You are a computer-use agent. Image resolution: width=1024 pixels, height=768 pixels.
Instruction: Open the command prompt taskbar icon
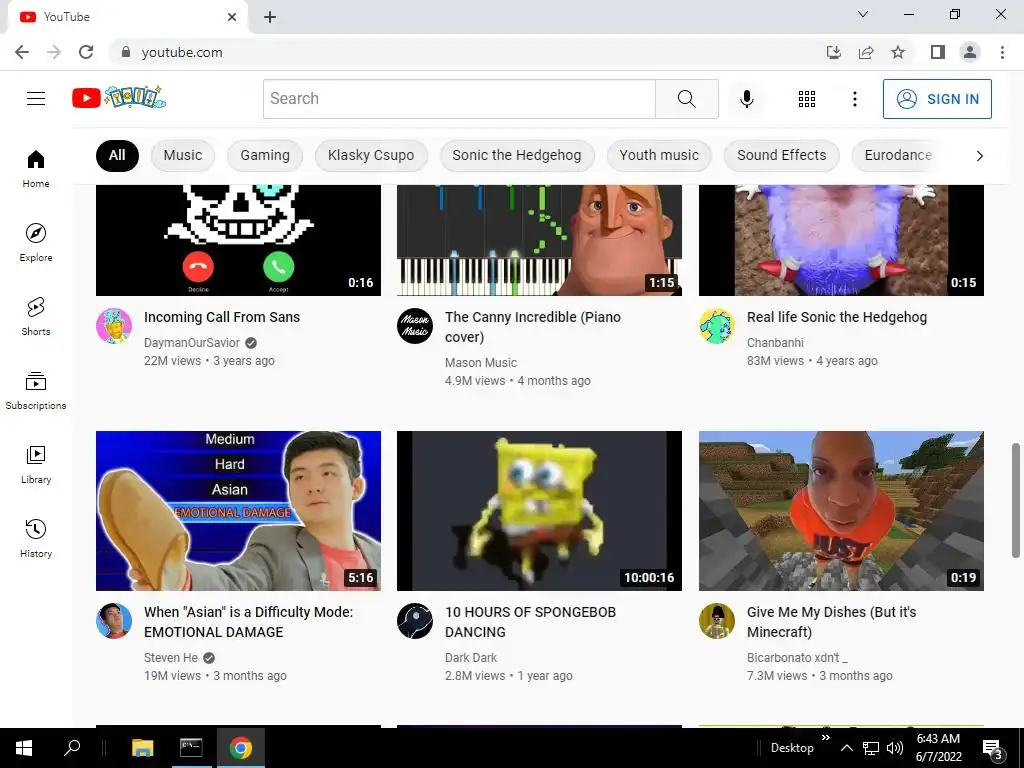coord(191,748)
